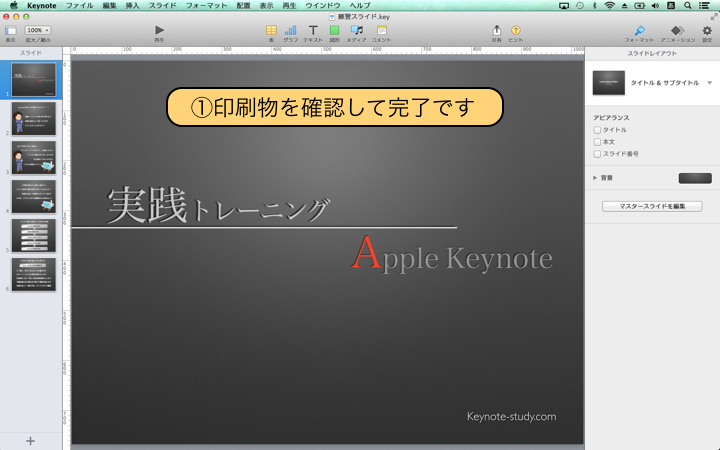Open the メディア media browser
The width and height of the screenshot is (720, 450).
click(x=356, y=30)
